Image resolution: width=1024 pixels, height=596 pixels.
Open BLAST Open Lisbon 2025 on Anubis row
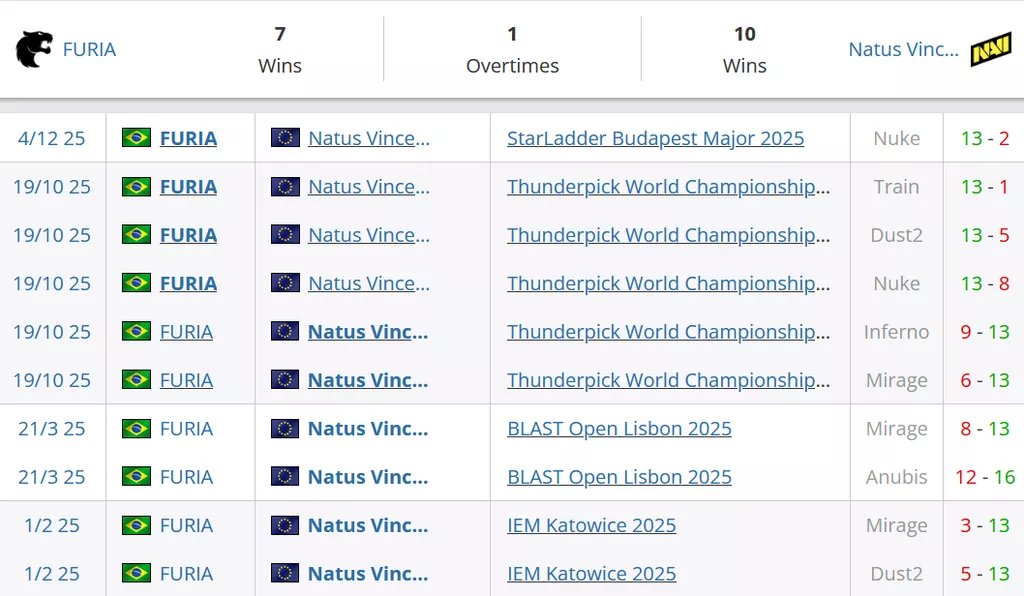click(619, 477)
